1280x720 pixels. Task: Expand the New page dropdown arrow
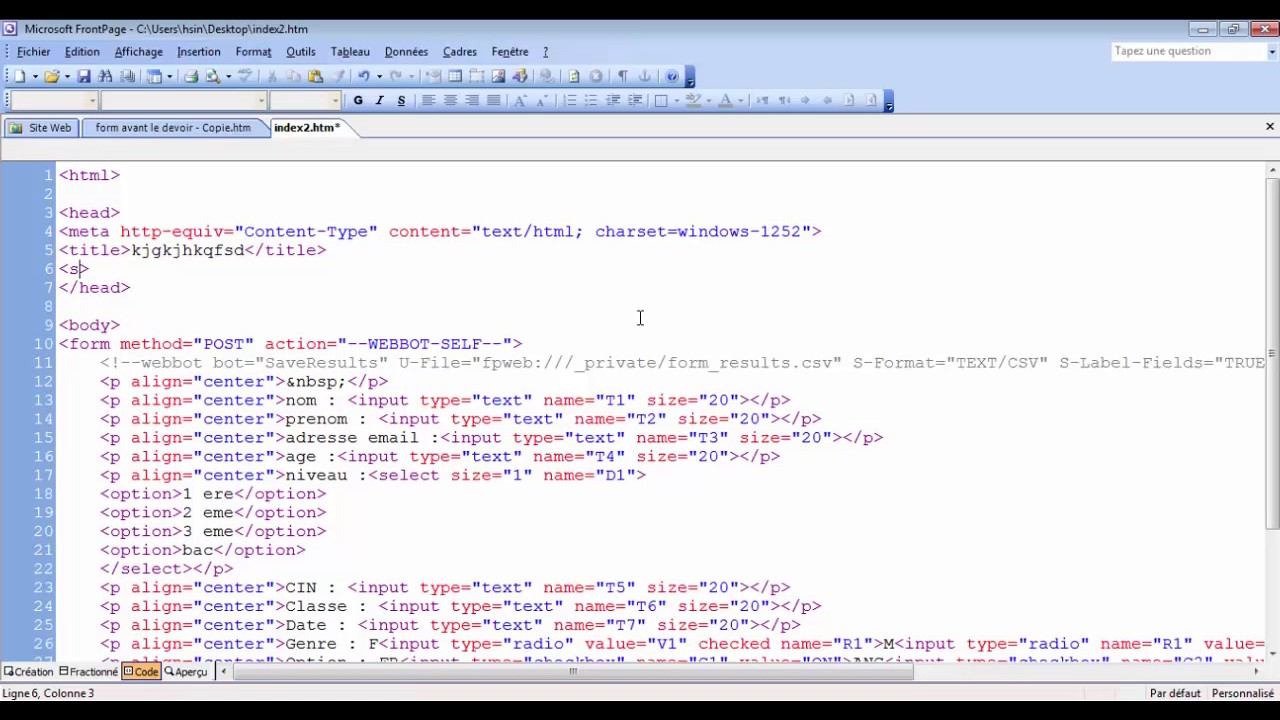[35, 76]
